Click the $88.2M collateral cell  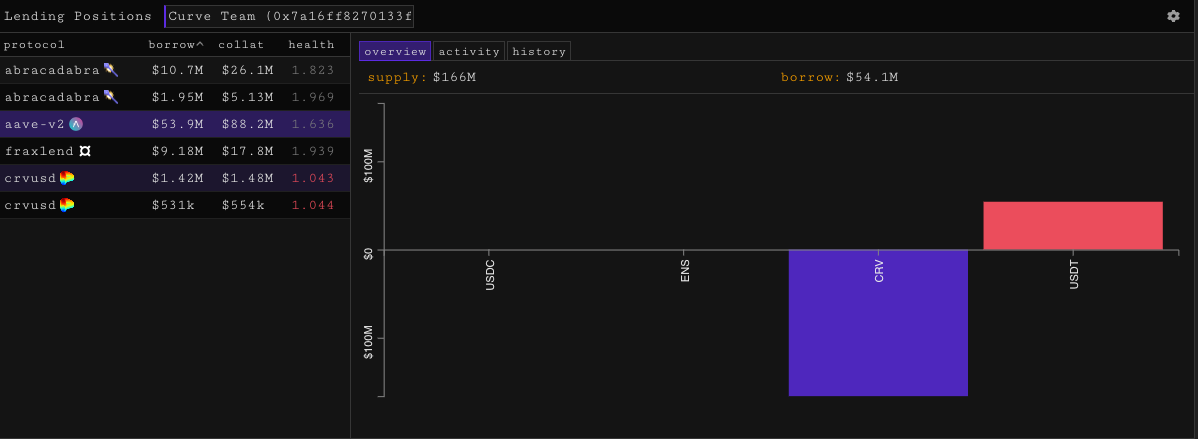pyautogui.click(x=248, y=124)
